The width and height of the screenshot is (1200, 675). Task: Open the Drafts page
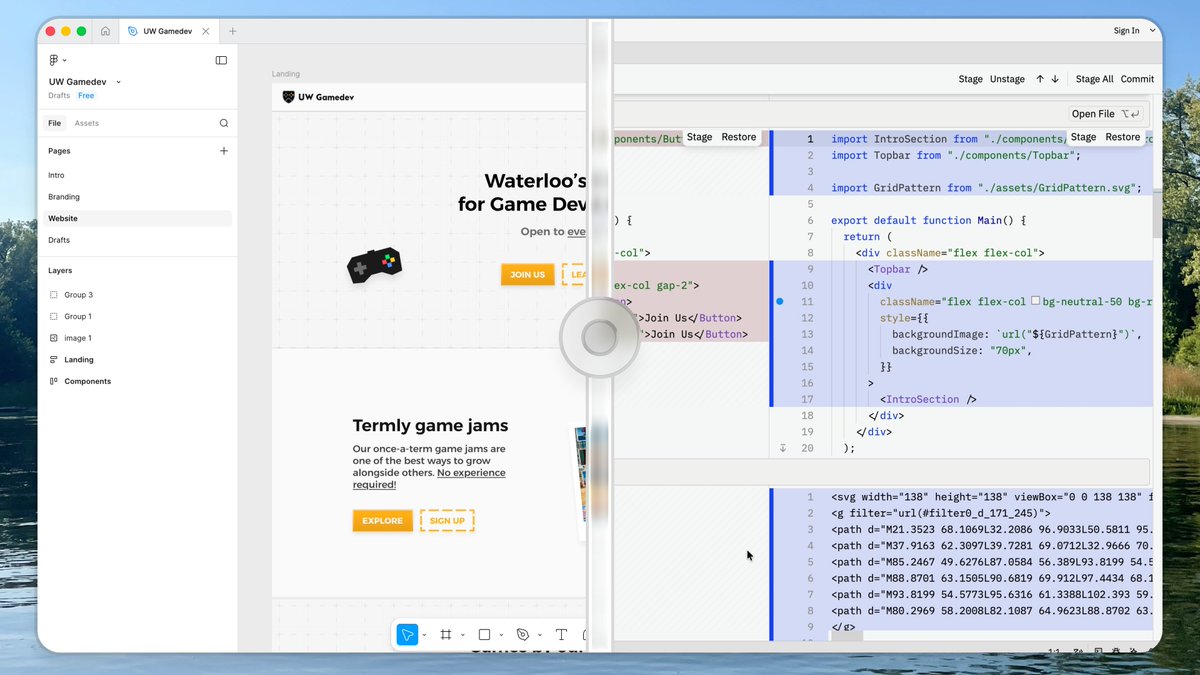[59, 240]
